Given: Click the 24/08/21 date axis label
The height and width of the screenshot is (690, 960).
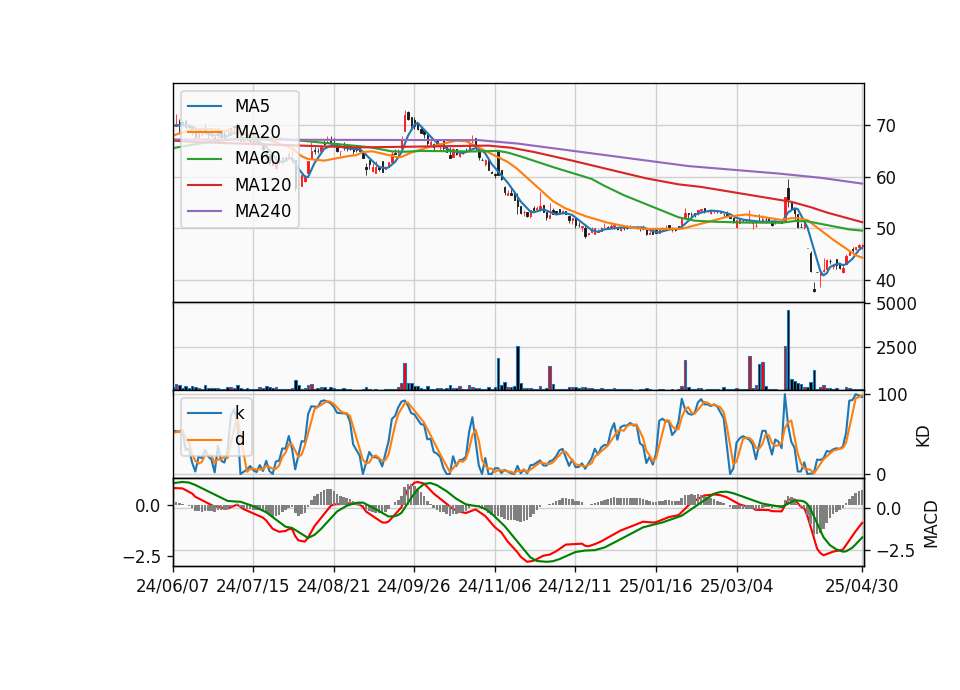Looking at the screenshot, I should pyautogui.click(x=334, y=586).
